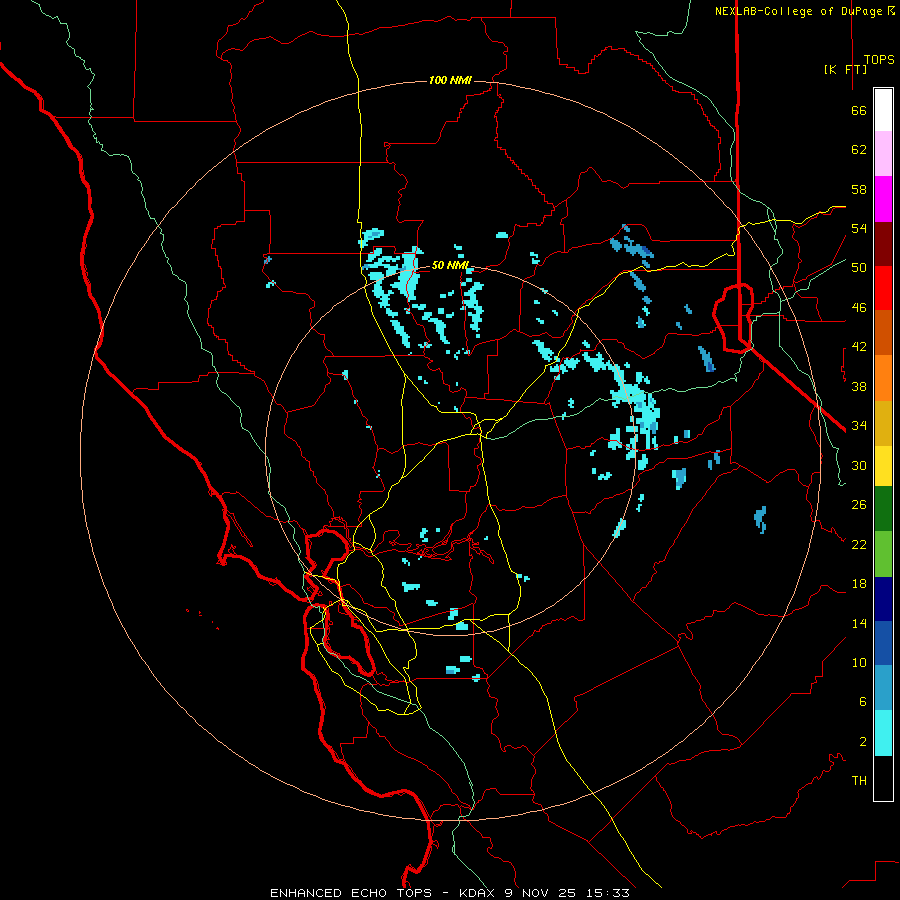
Task: Click the white 66 K FT legend swatch
Action: (x=883, y=110)
